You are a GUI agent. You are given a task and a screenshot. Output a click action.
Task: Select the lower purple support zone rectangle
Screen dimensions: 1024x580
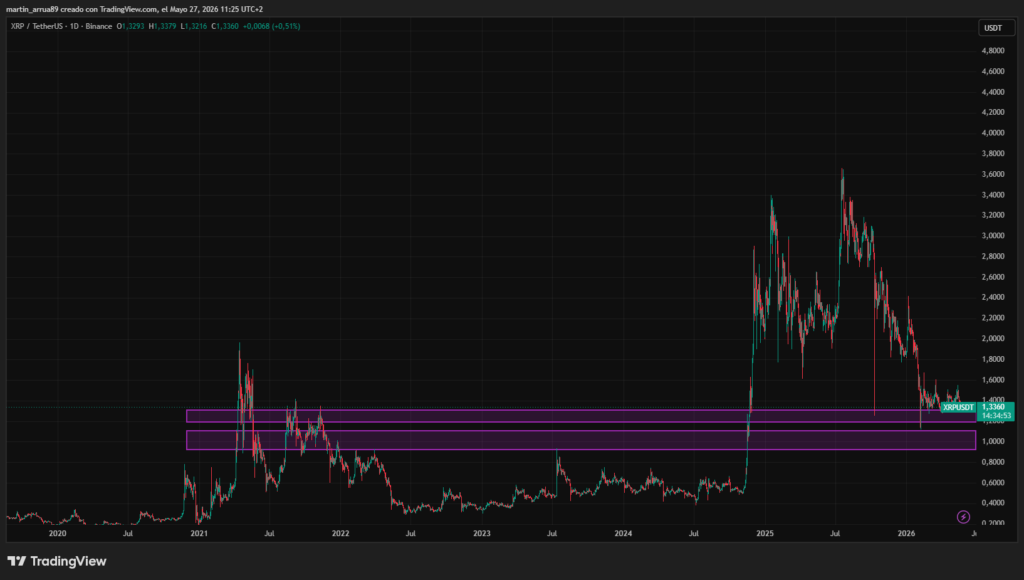(581, 440)
